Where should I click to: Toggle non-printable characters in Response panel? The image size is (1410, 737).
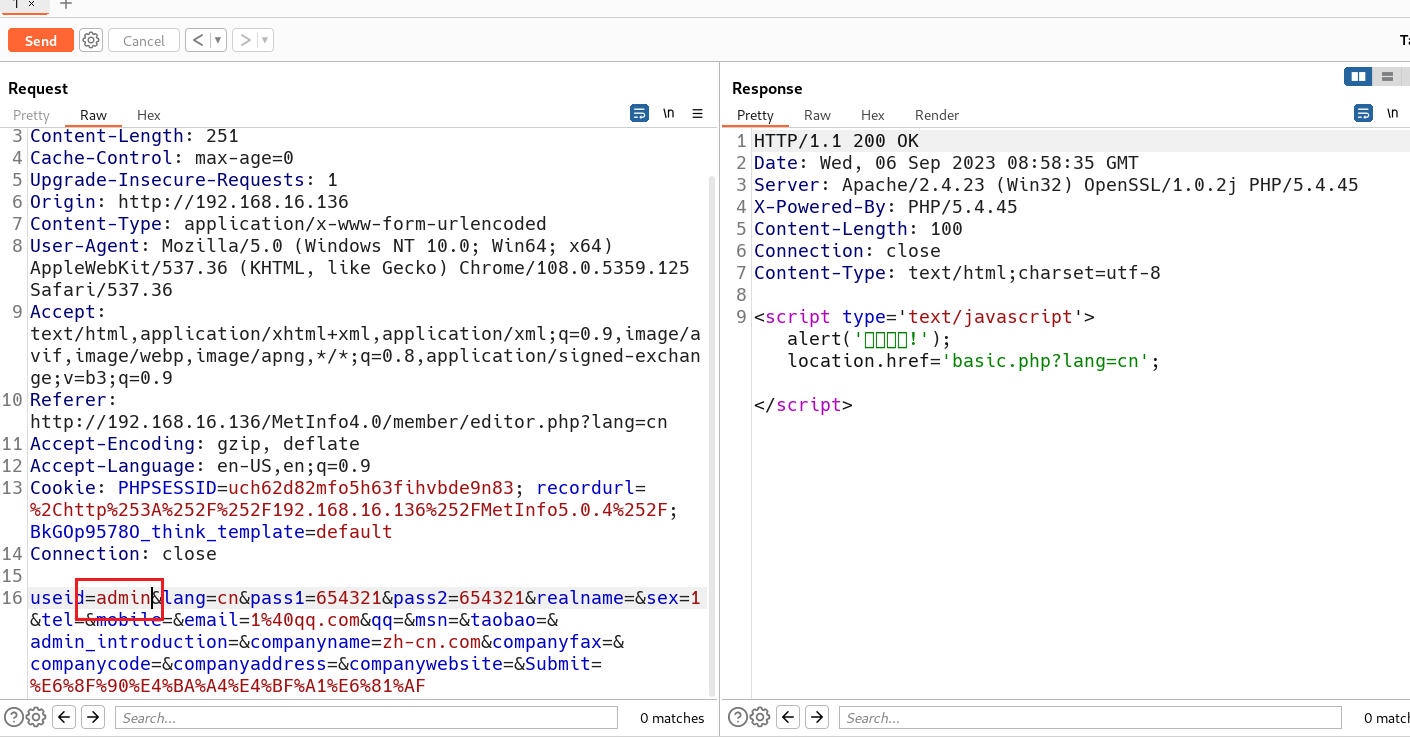click(x=1393, y=113)
